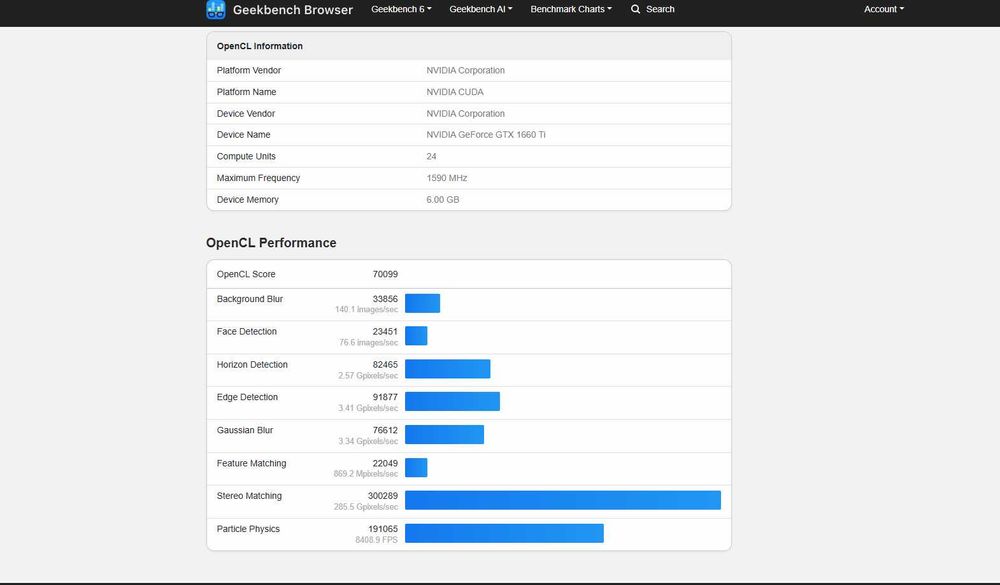Select the Device Vendor row label
The width and height of the screenshot is (1000, 585).
pyautogui.click(x=246, y=114)
